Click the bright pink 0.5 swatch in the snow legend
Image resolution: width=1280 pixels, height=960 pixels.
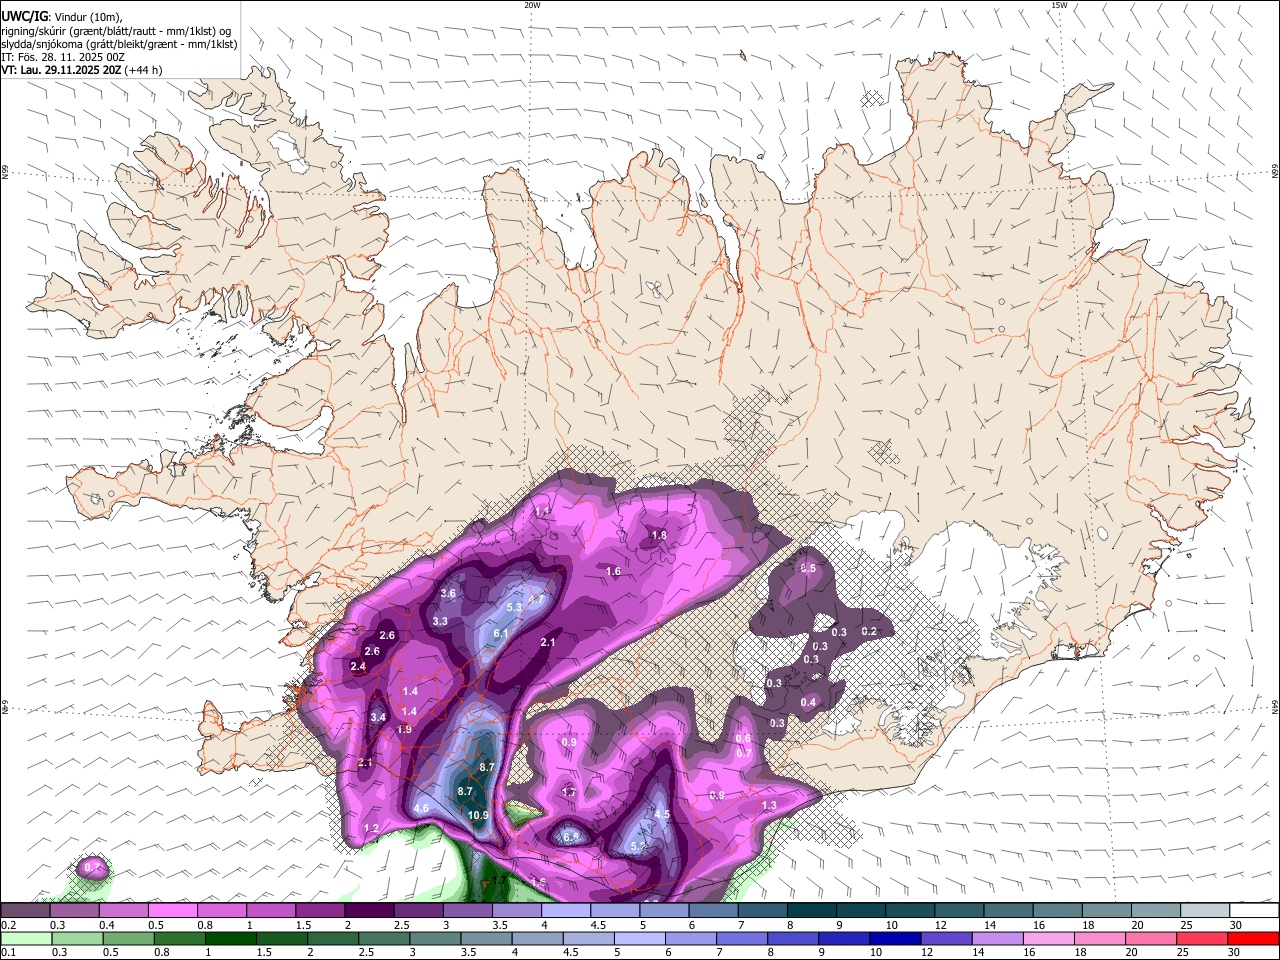(173, 910)
